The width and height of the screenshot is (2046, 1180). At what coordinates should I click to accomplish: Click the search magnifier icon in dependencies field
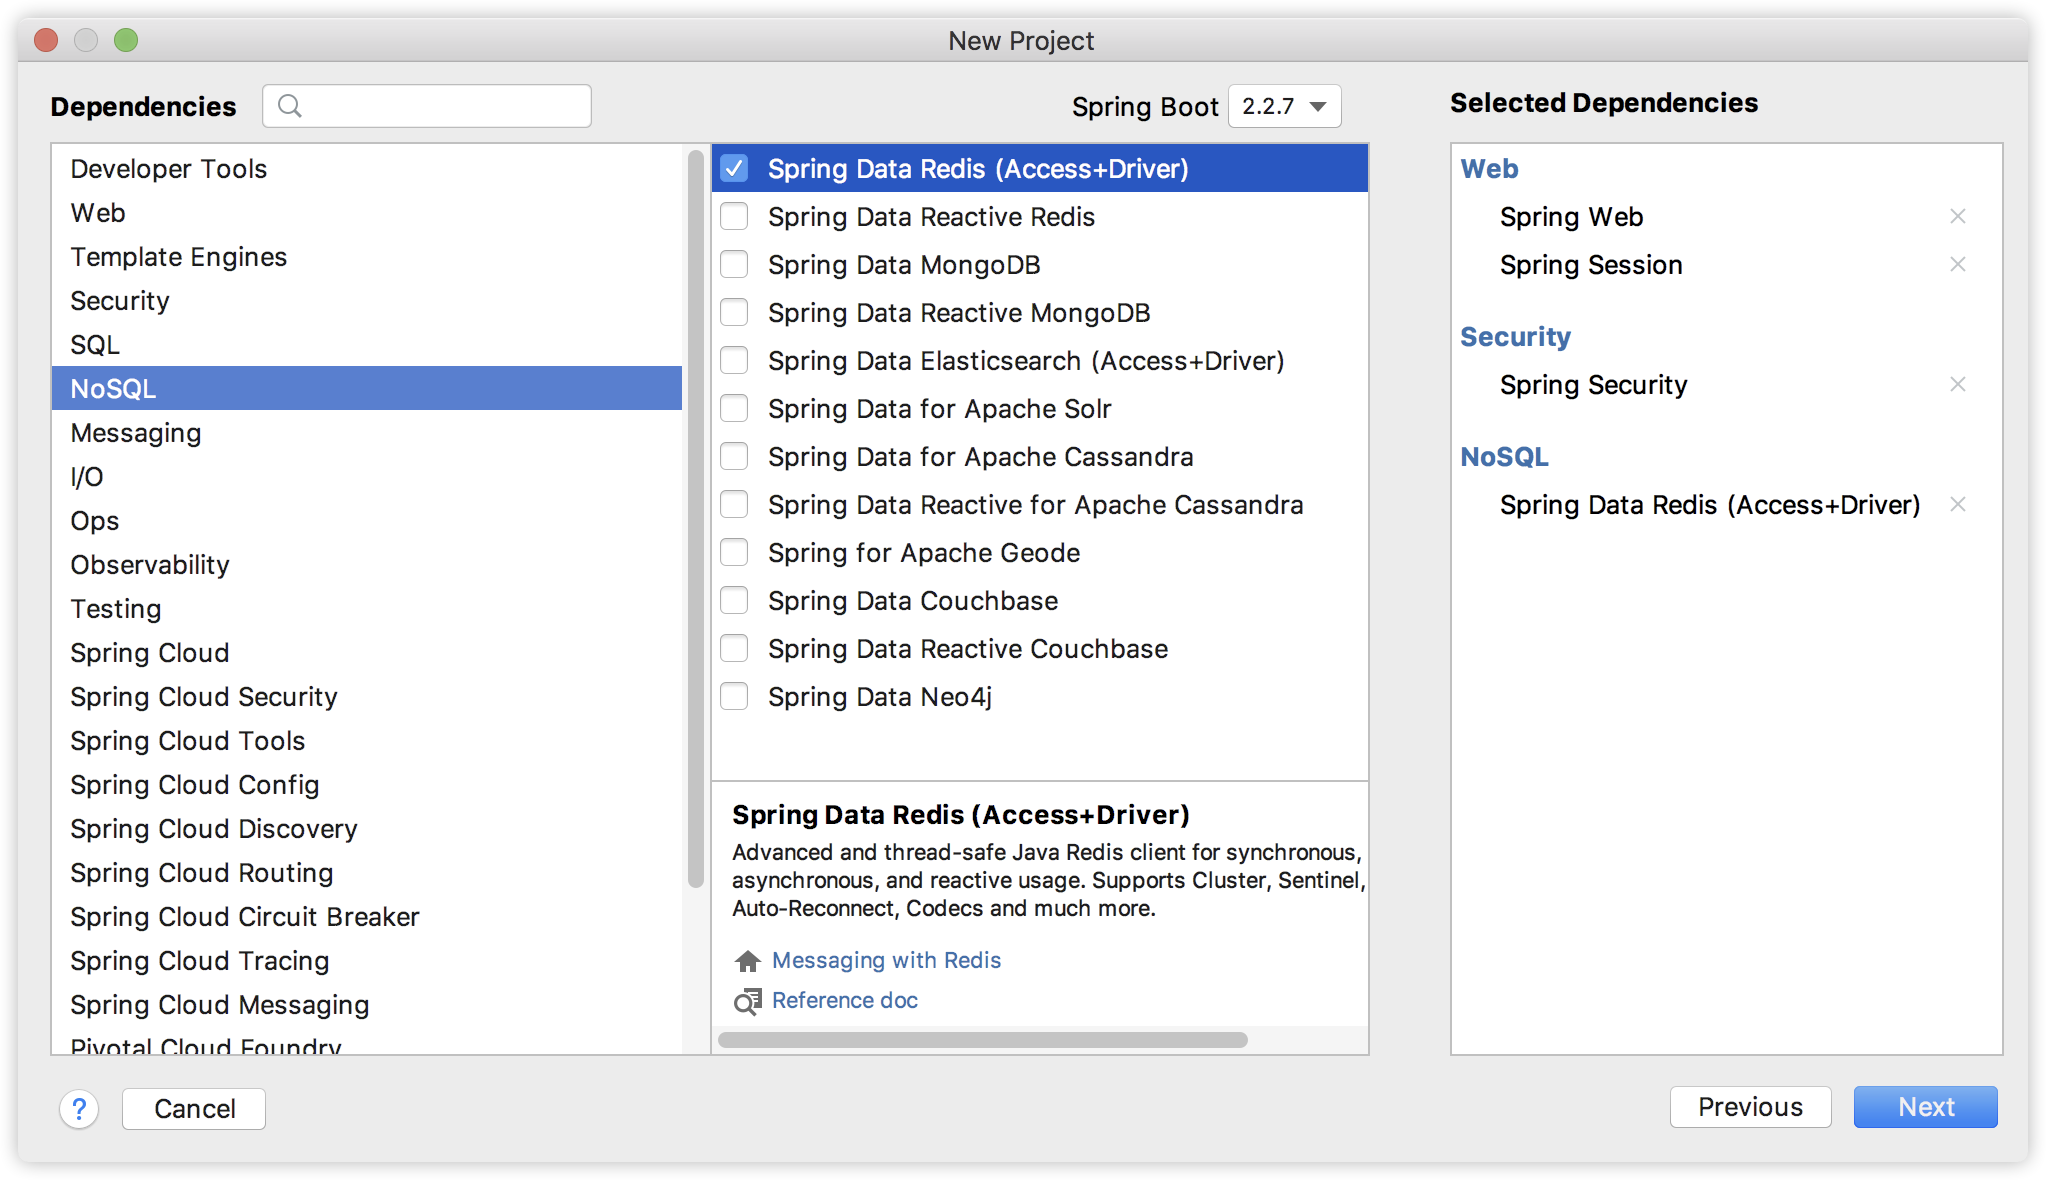[290, 106]
